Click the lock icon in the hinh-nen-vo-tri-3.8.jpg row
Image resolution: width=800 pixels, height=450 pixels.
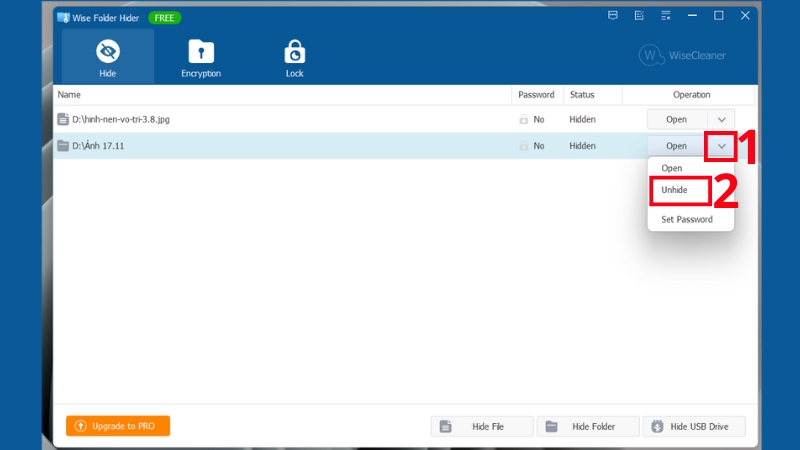click(x=523, y=120)
